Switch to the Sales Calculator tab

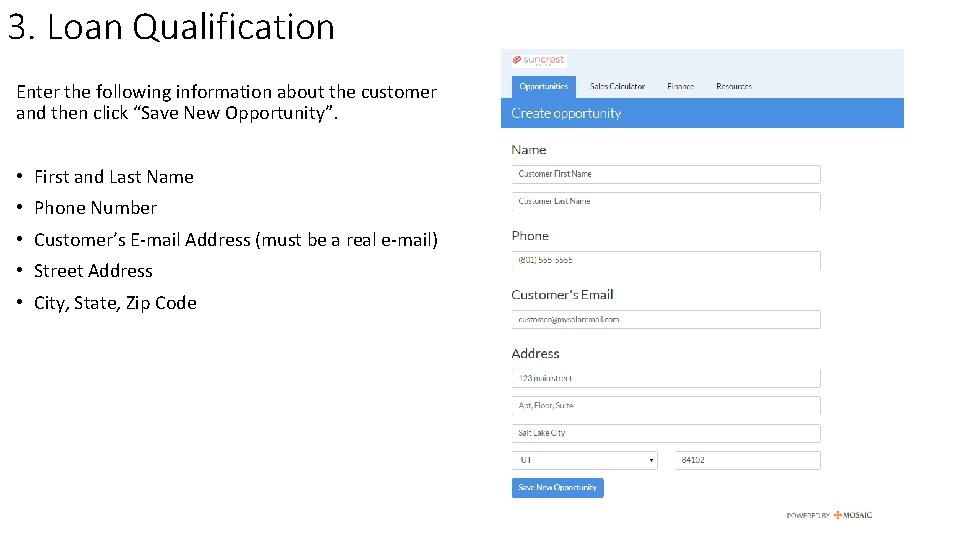tap(617, 87)
